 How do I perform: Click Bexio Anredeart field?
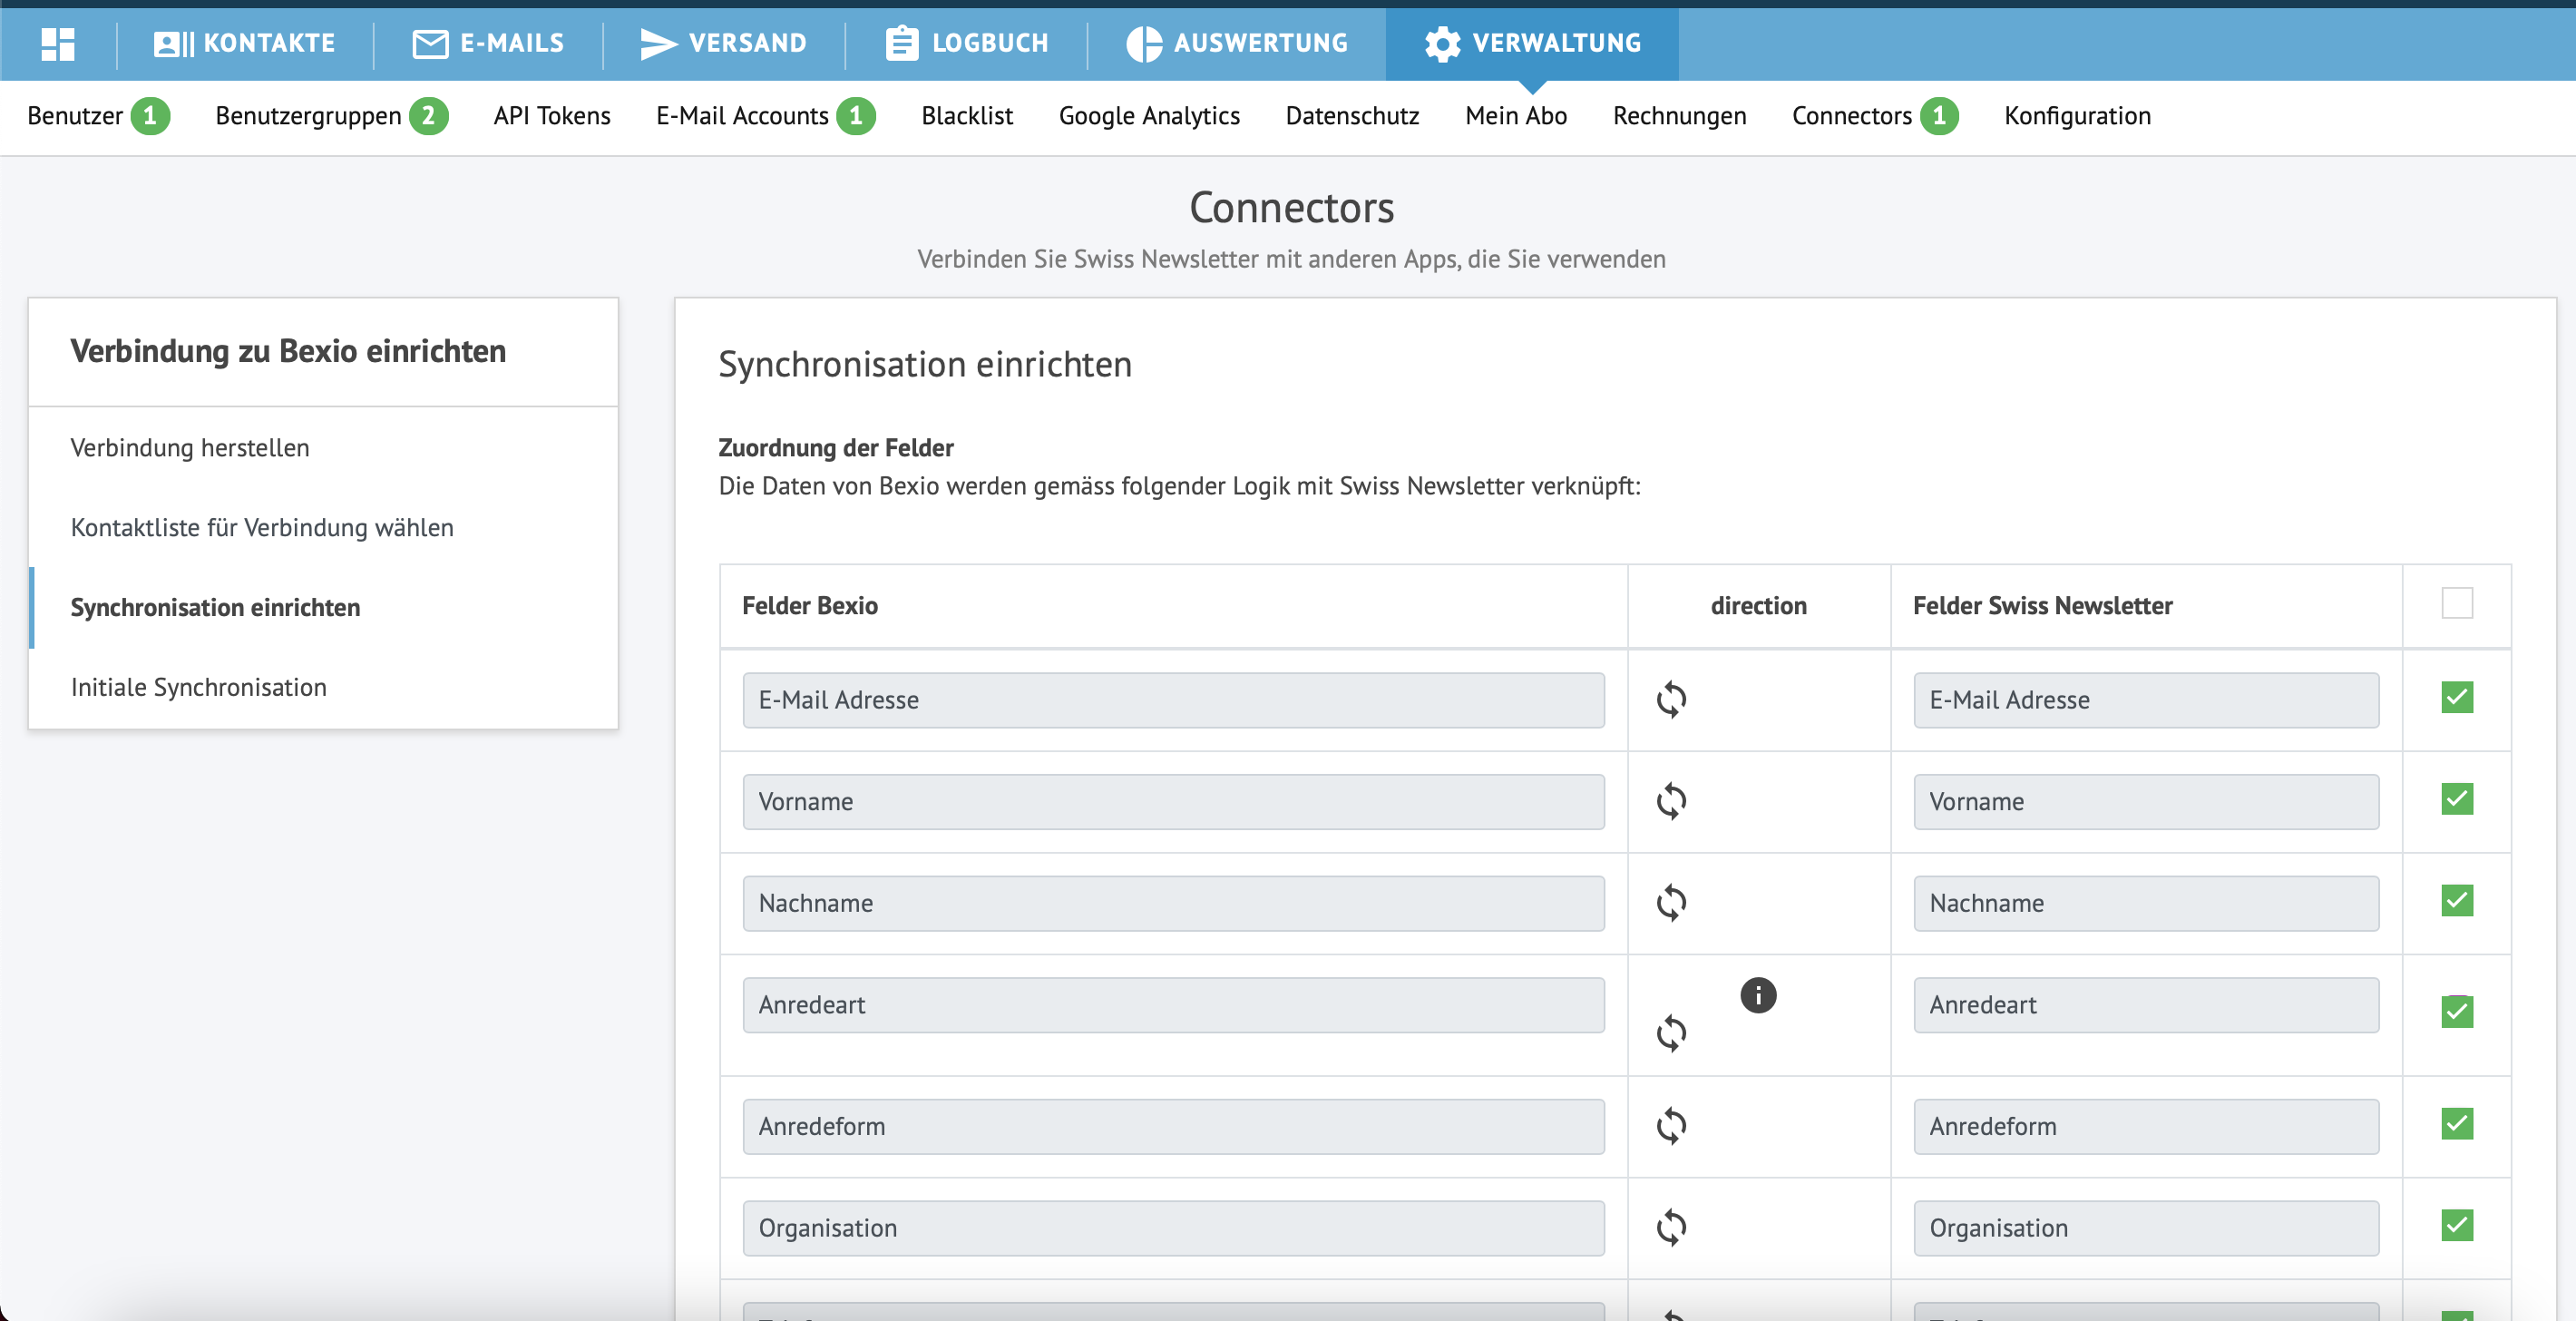coord(1173,1005)
